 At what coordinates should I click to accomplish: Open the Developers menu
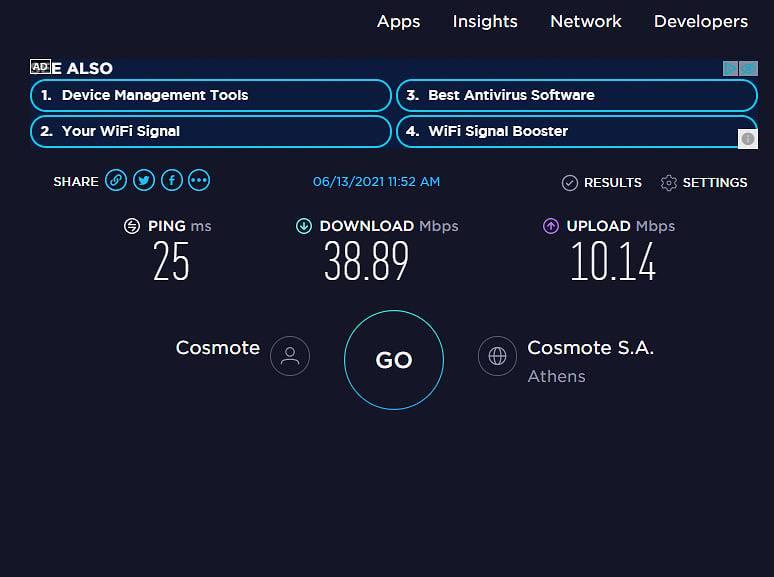[x=700, y=22]
